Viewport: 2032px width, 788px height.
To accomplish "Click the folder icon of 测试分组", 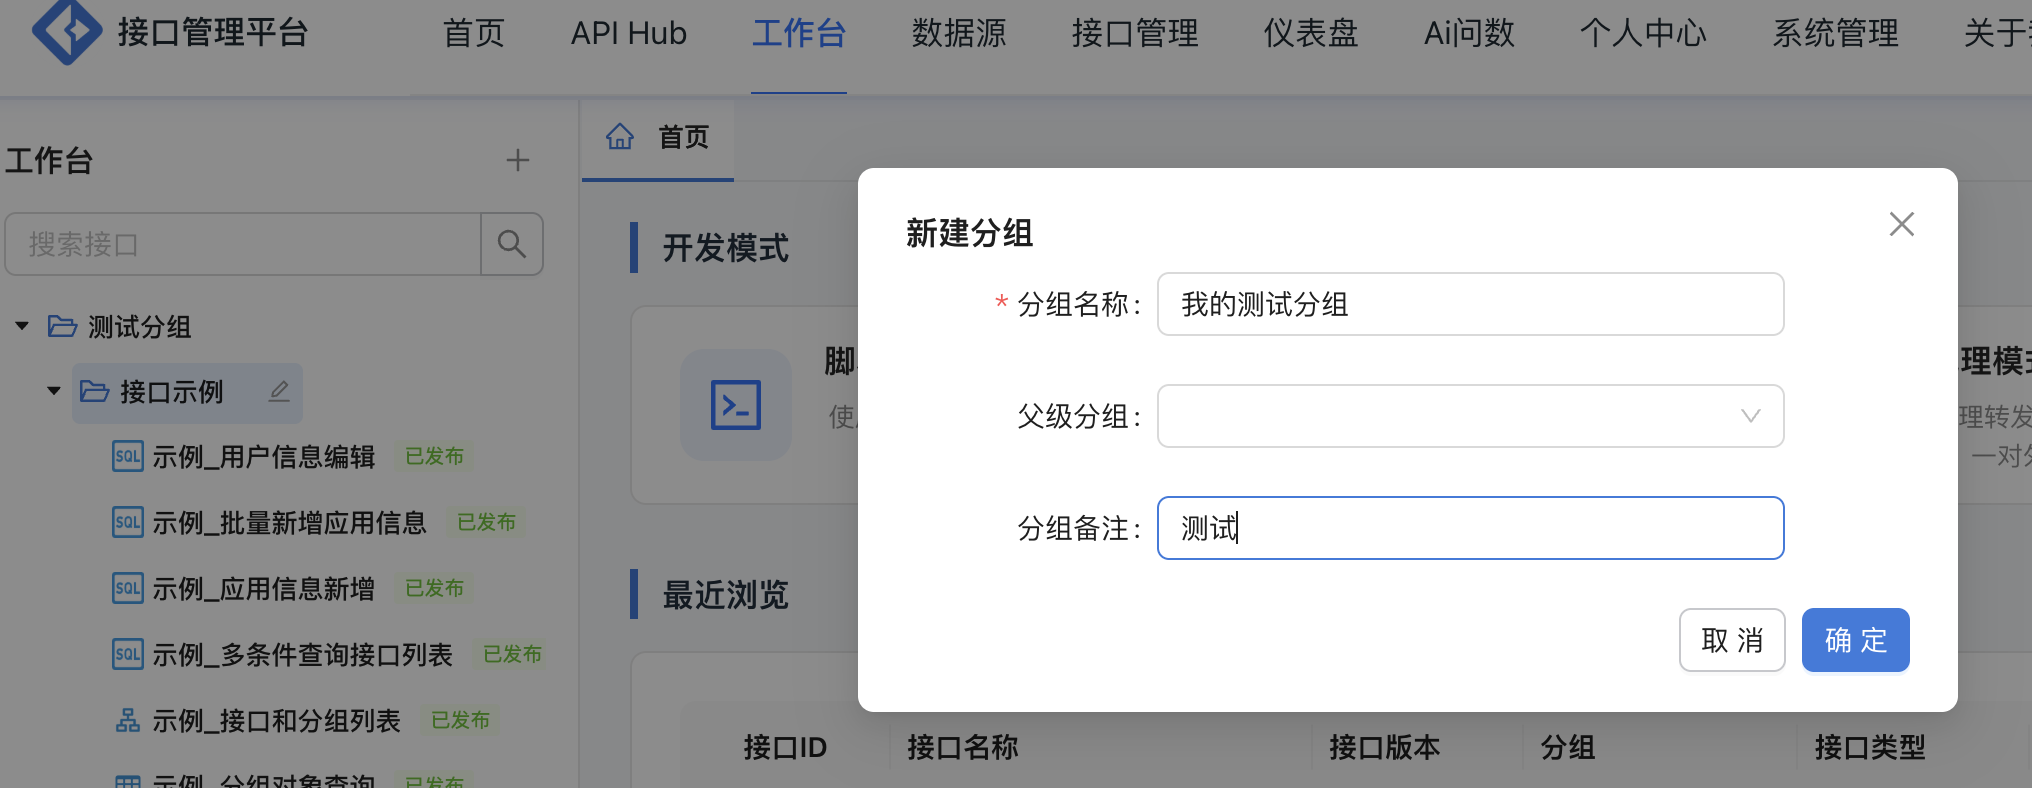I will pos(62,327).
